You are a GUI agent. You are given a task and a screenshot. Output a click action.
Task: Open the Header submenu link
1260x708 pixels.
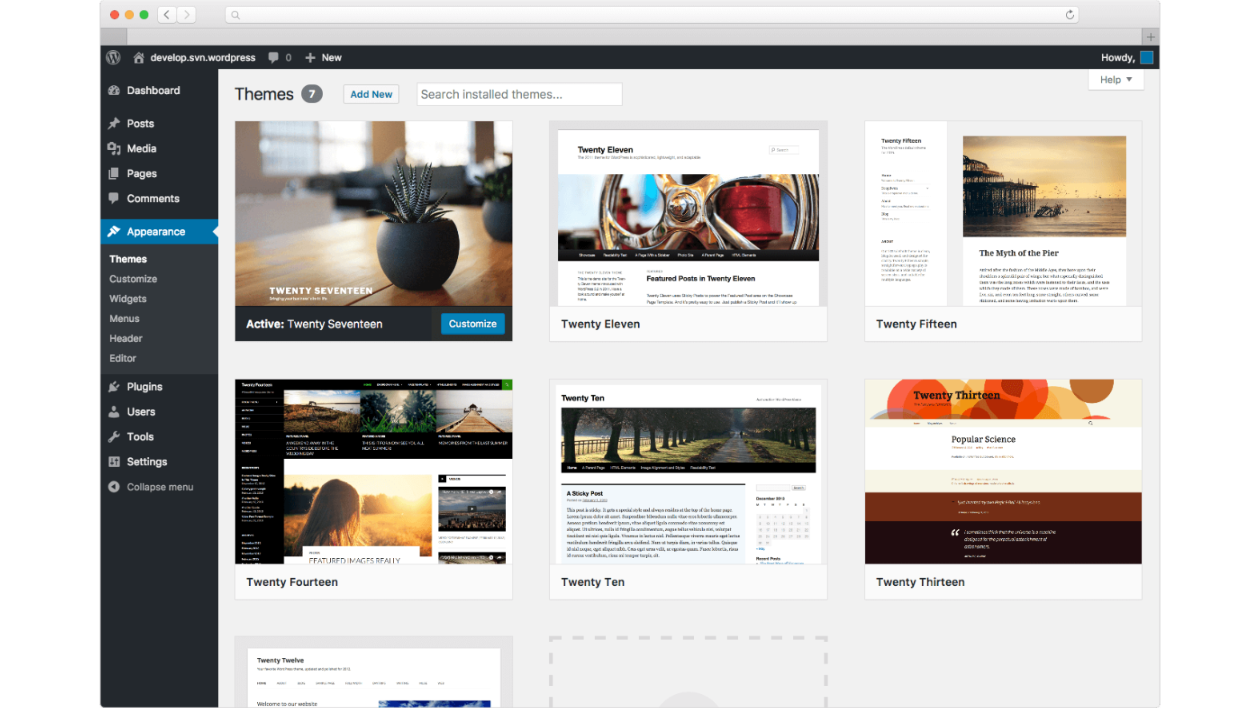126,339
